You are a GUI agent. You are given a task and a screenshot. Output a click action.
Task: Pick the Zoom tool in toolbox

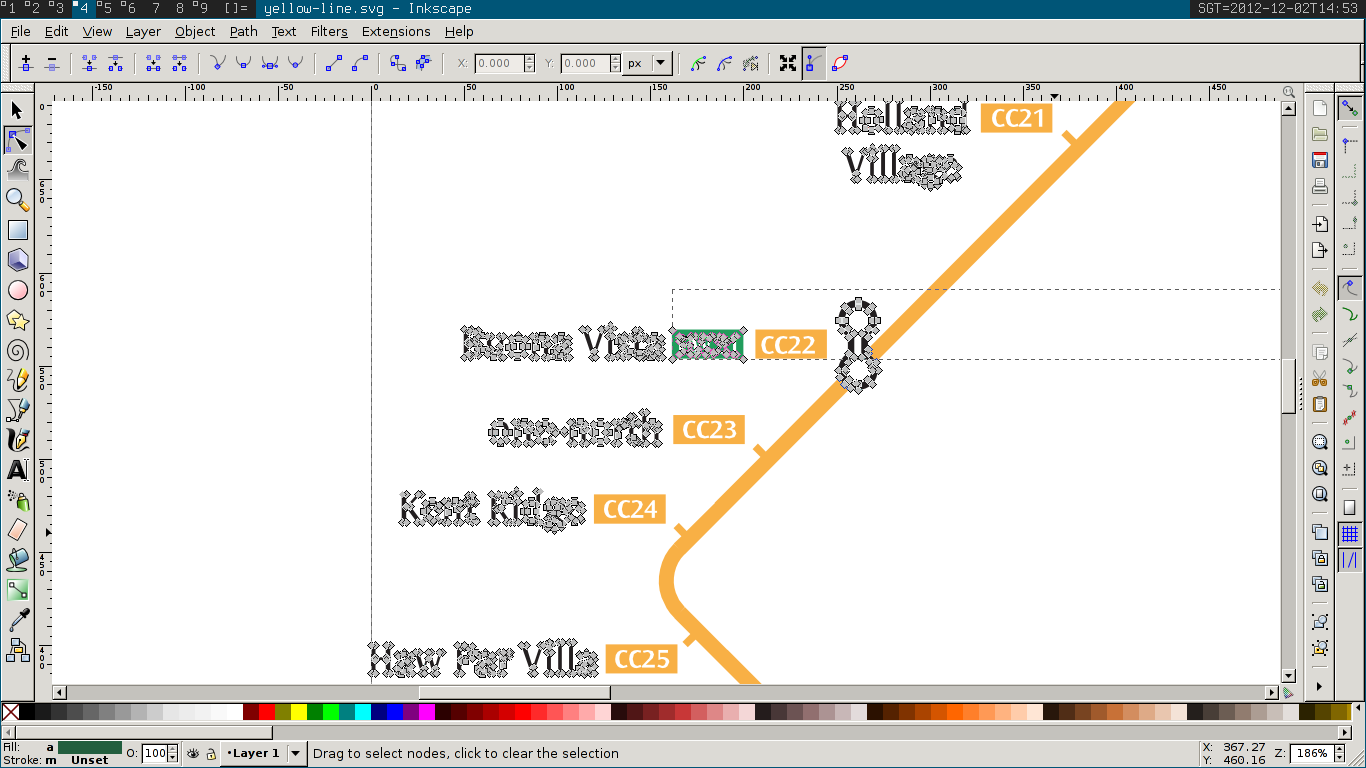(17, 200)
